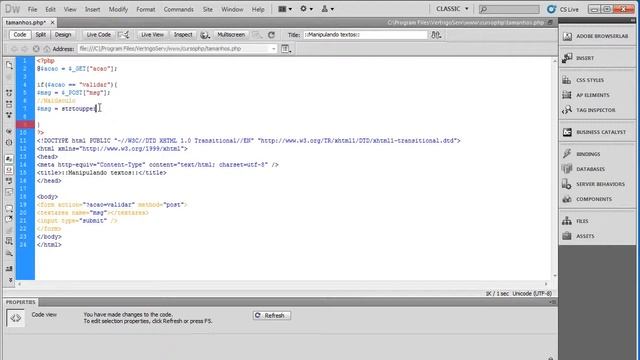Open the Files panel

coord(597,221)
